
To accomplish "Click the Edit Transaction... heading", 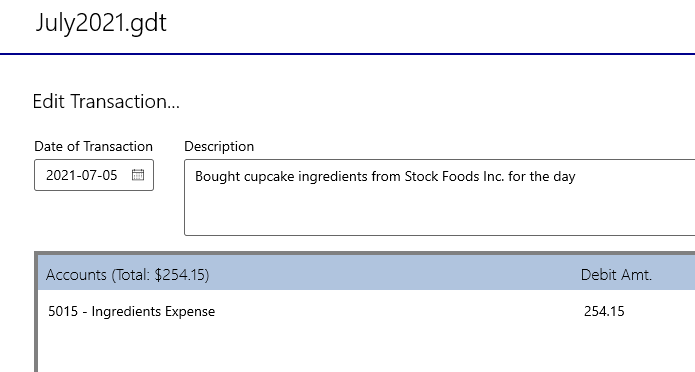I will pos(106,102).
